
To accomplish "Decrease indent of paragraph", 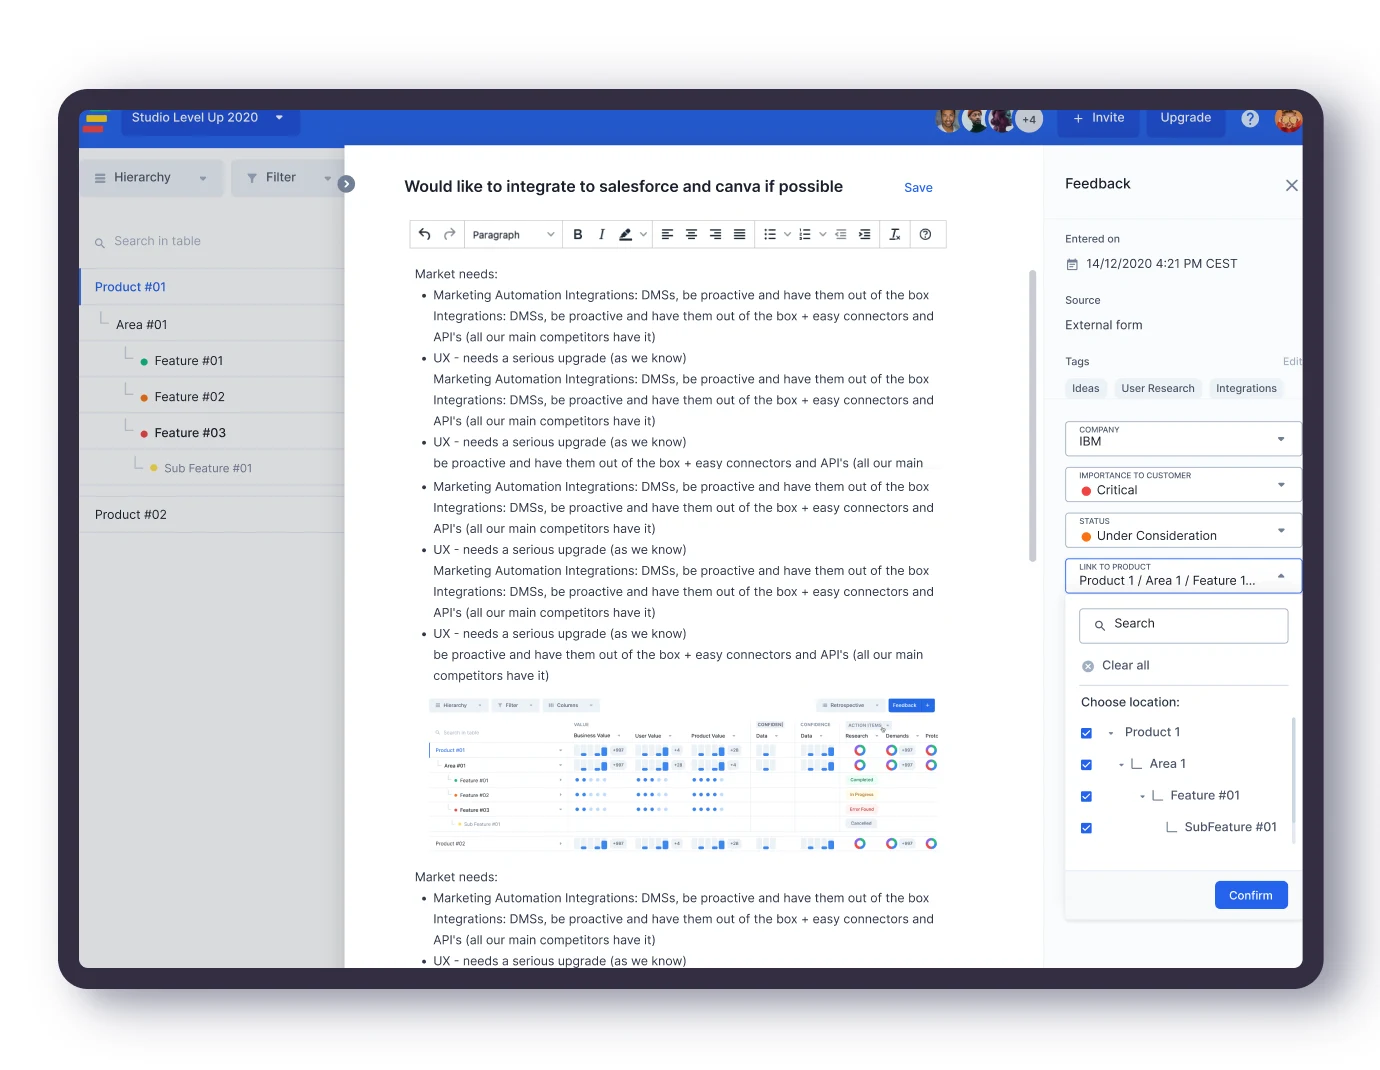I will (x=841, y=234).
